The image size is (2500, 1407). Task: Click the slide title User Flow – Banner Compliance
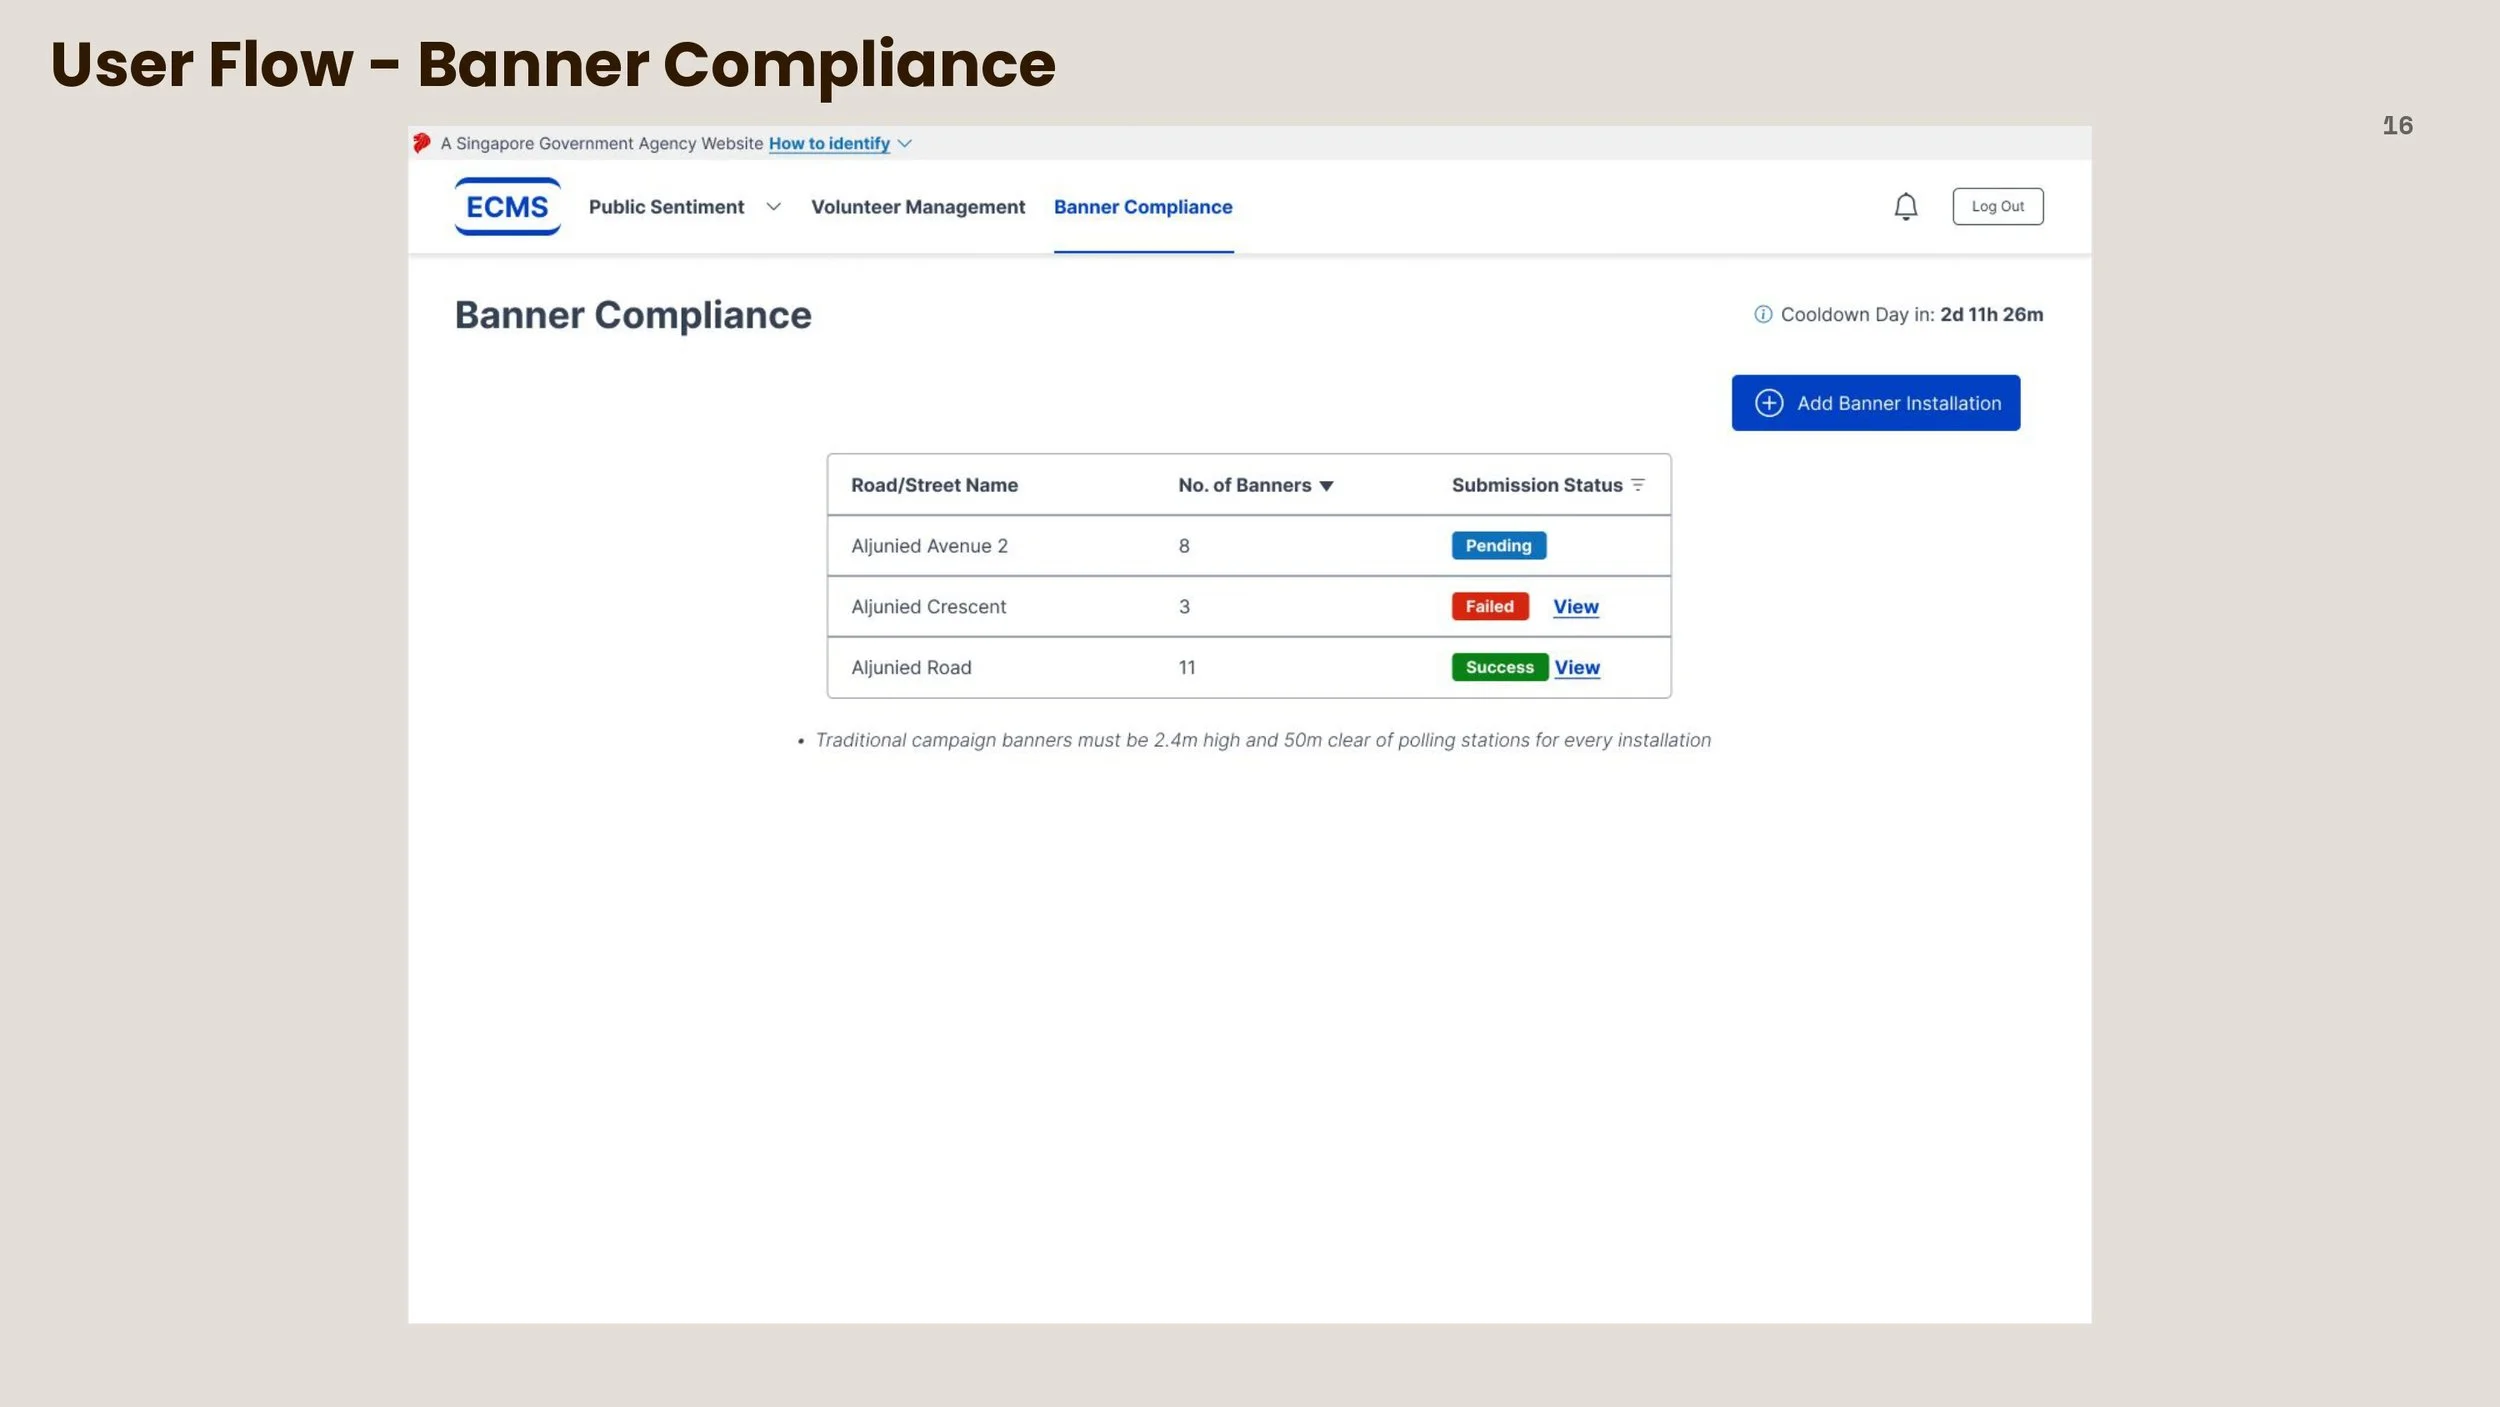(x=553, y=64)
